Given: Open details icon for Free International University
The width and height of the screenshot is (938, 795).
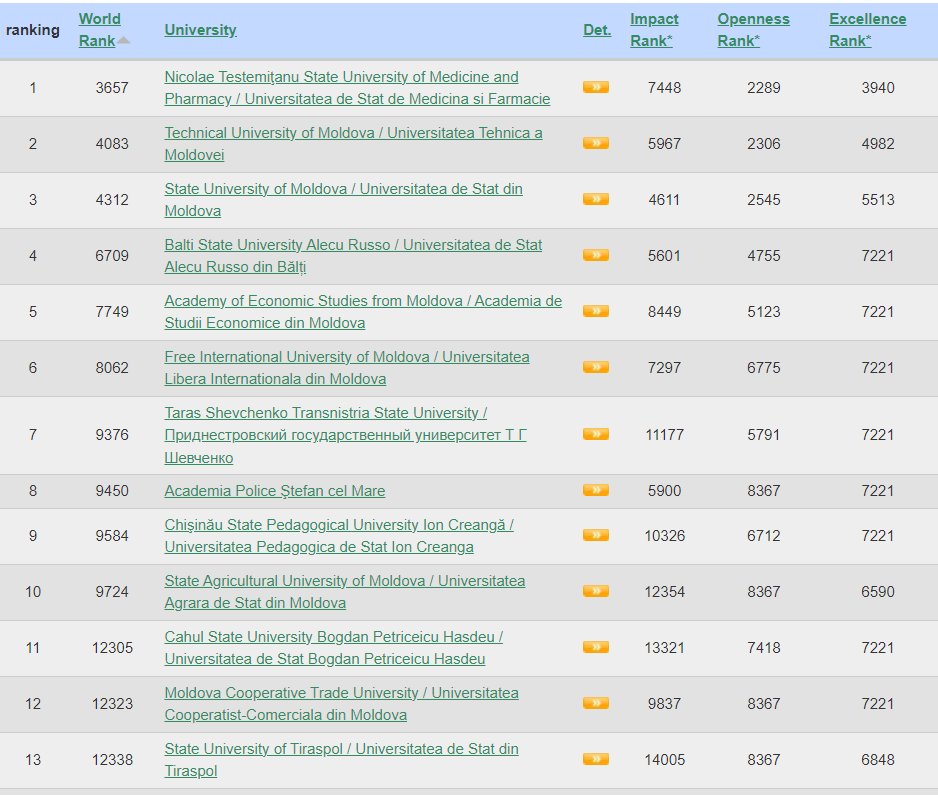Looking at the screenshot, I should (596, 367).
